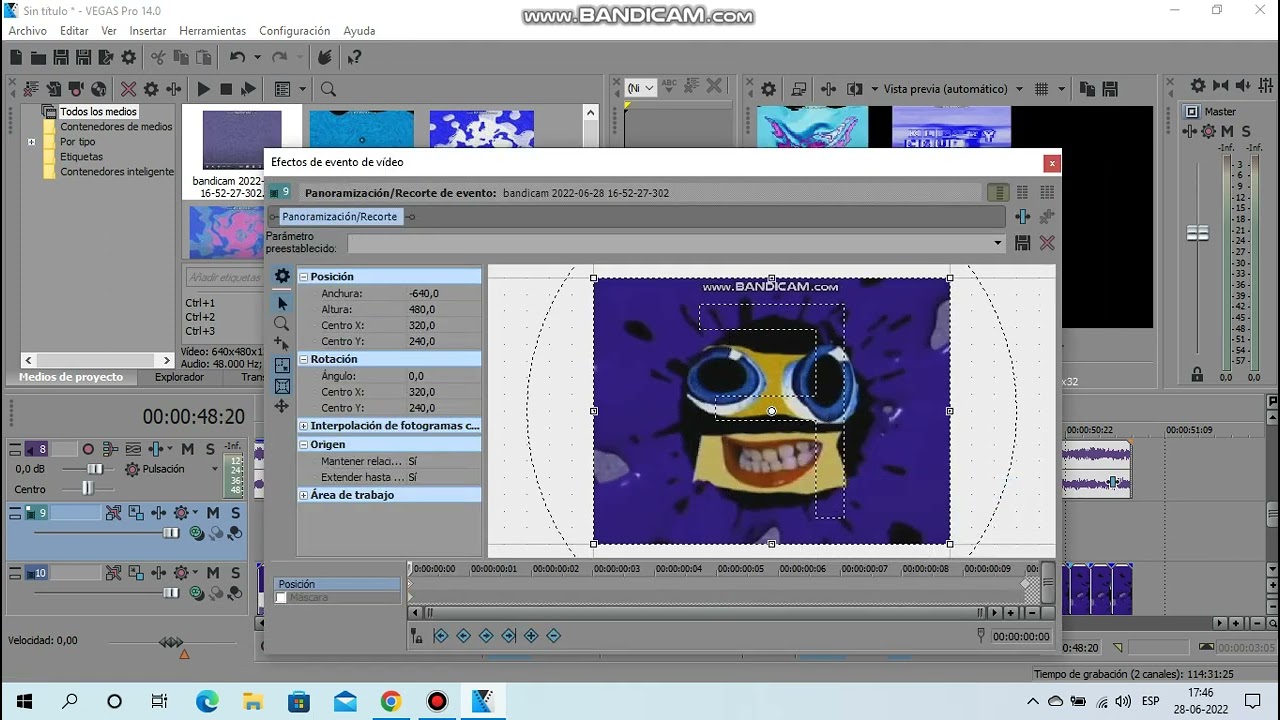This screenshot has height=720, width=1280.
Task: Open the Configuración menu
Action: 295,31
